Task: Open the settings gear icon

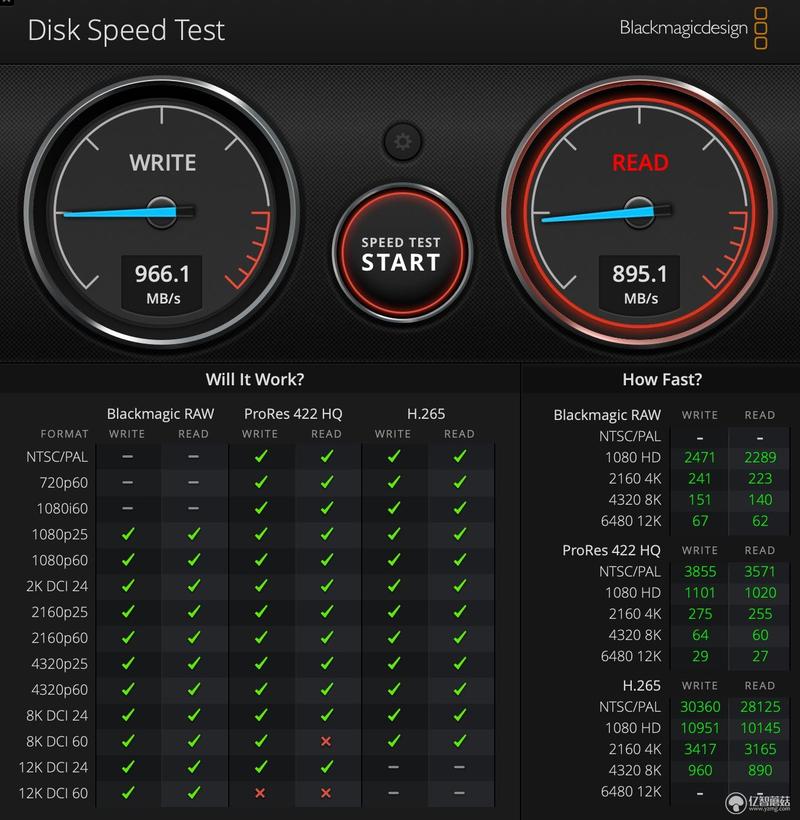Action: [402, 141]
